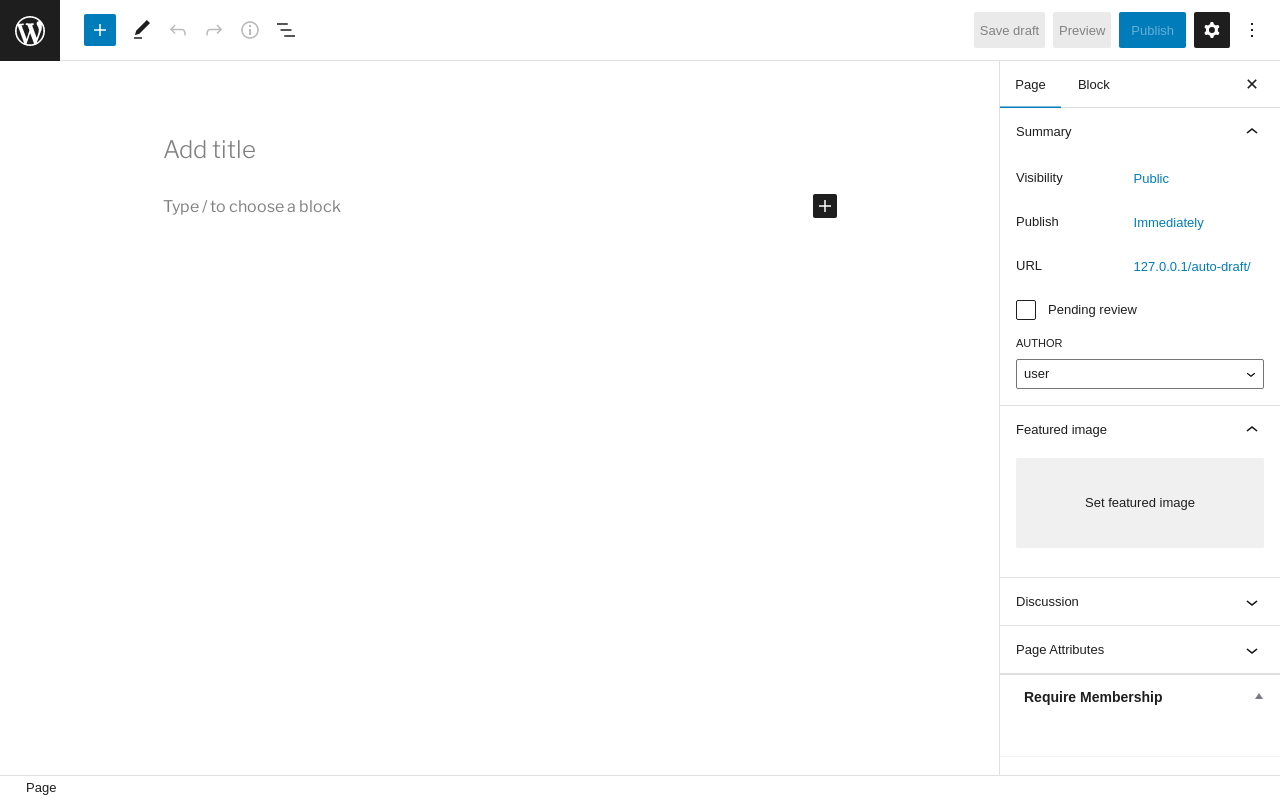Click Set featured image
The width and height of the screenshot is (1280, 800).
[x=1140, y=503]
